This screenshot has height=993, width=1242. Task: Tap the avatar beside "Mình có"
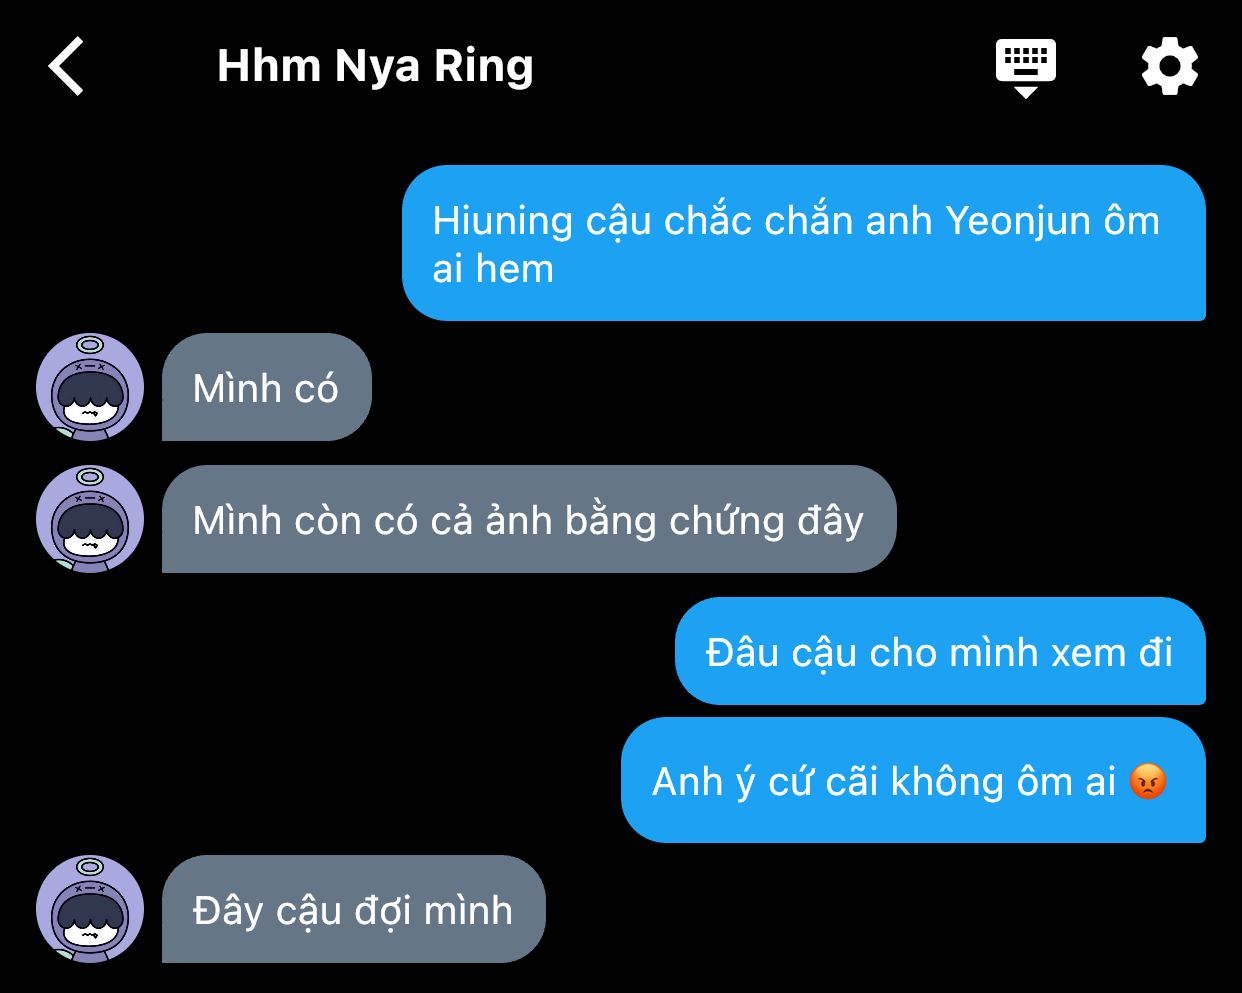coord(90,387)
